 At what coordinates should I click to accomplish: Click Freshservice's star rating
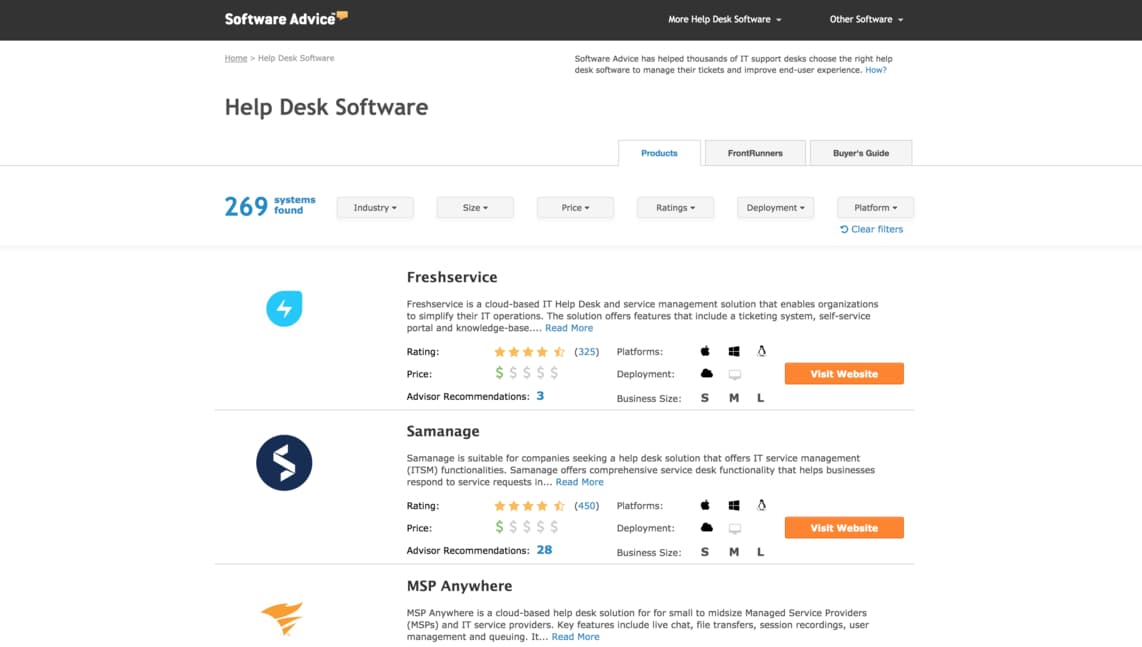point(529,351)
